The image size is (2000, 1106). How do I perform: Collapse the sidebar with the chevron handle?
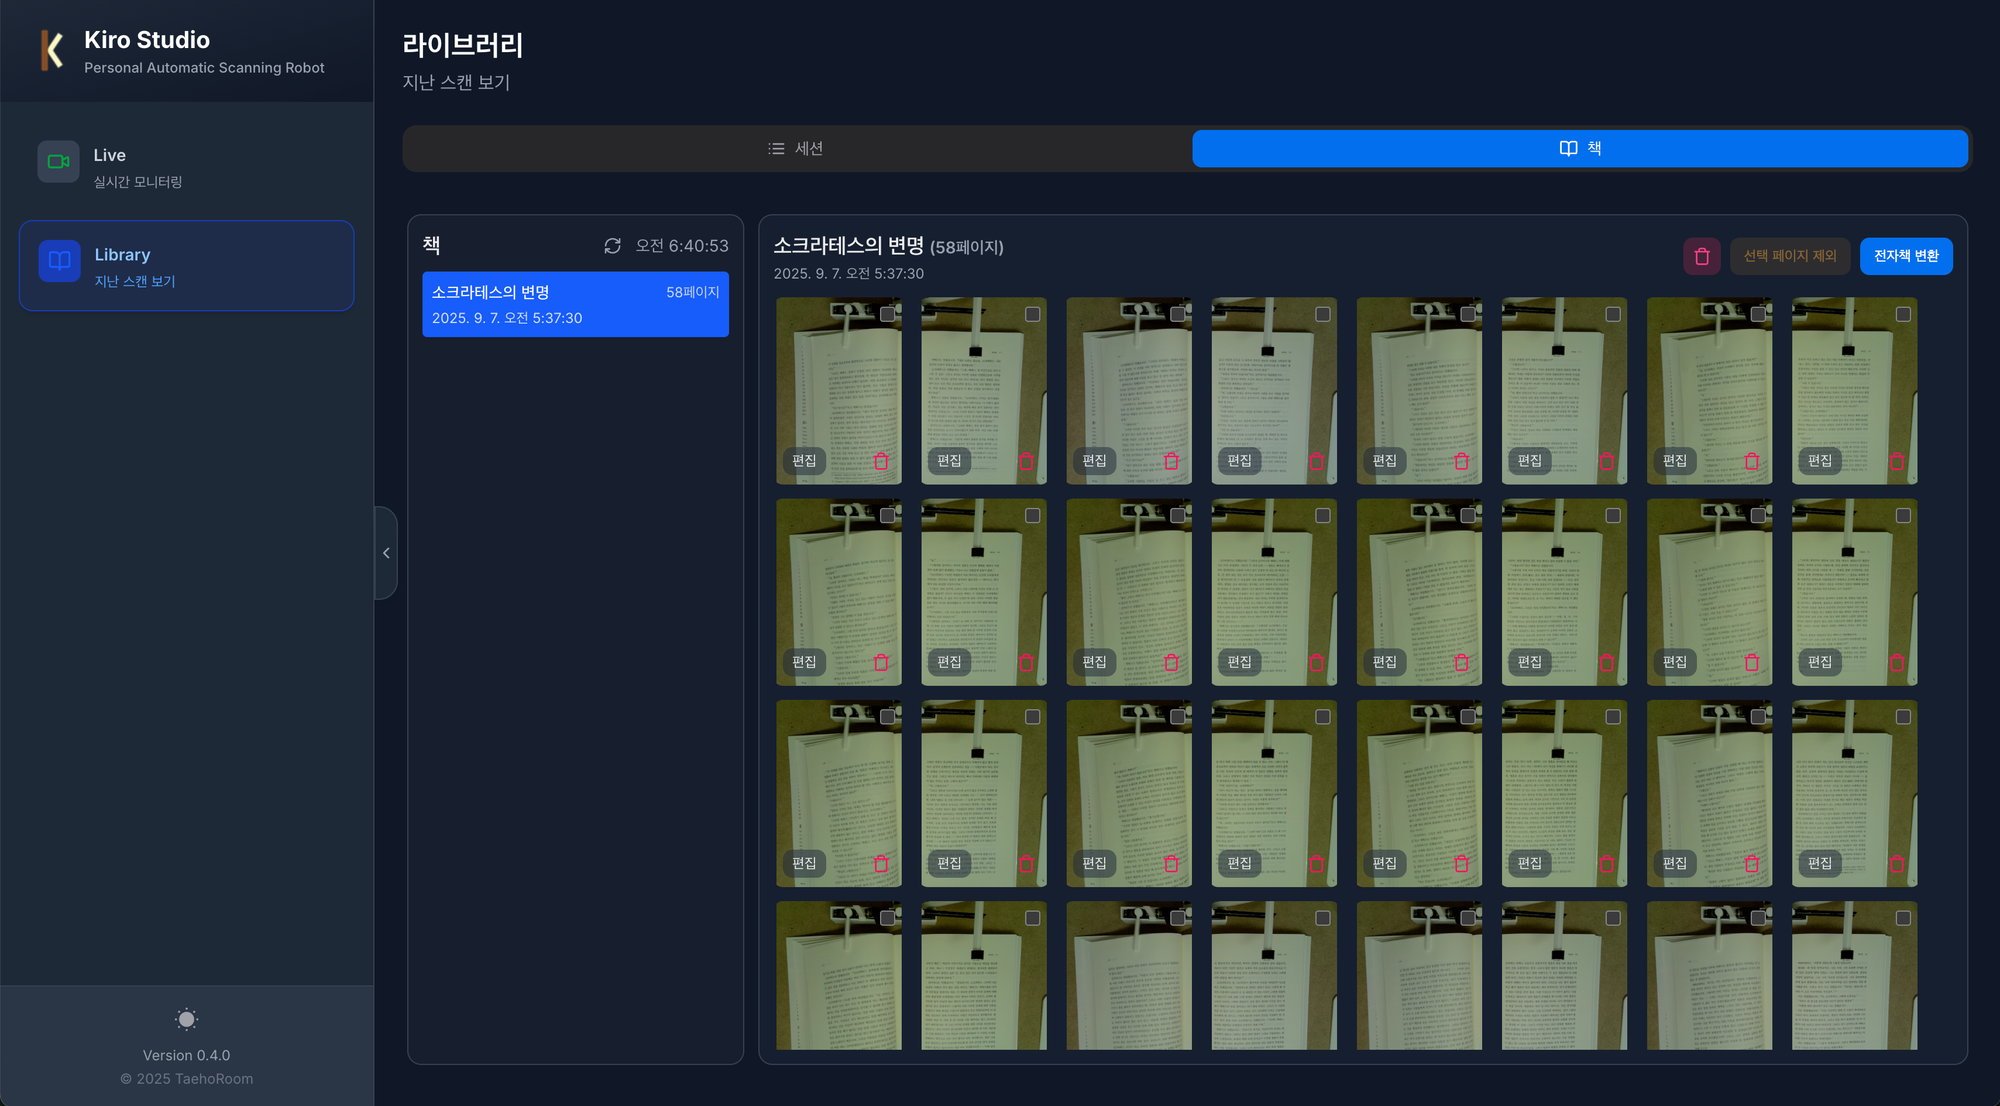[386, 553]
